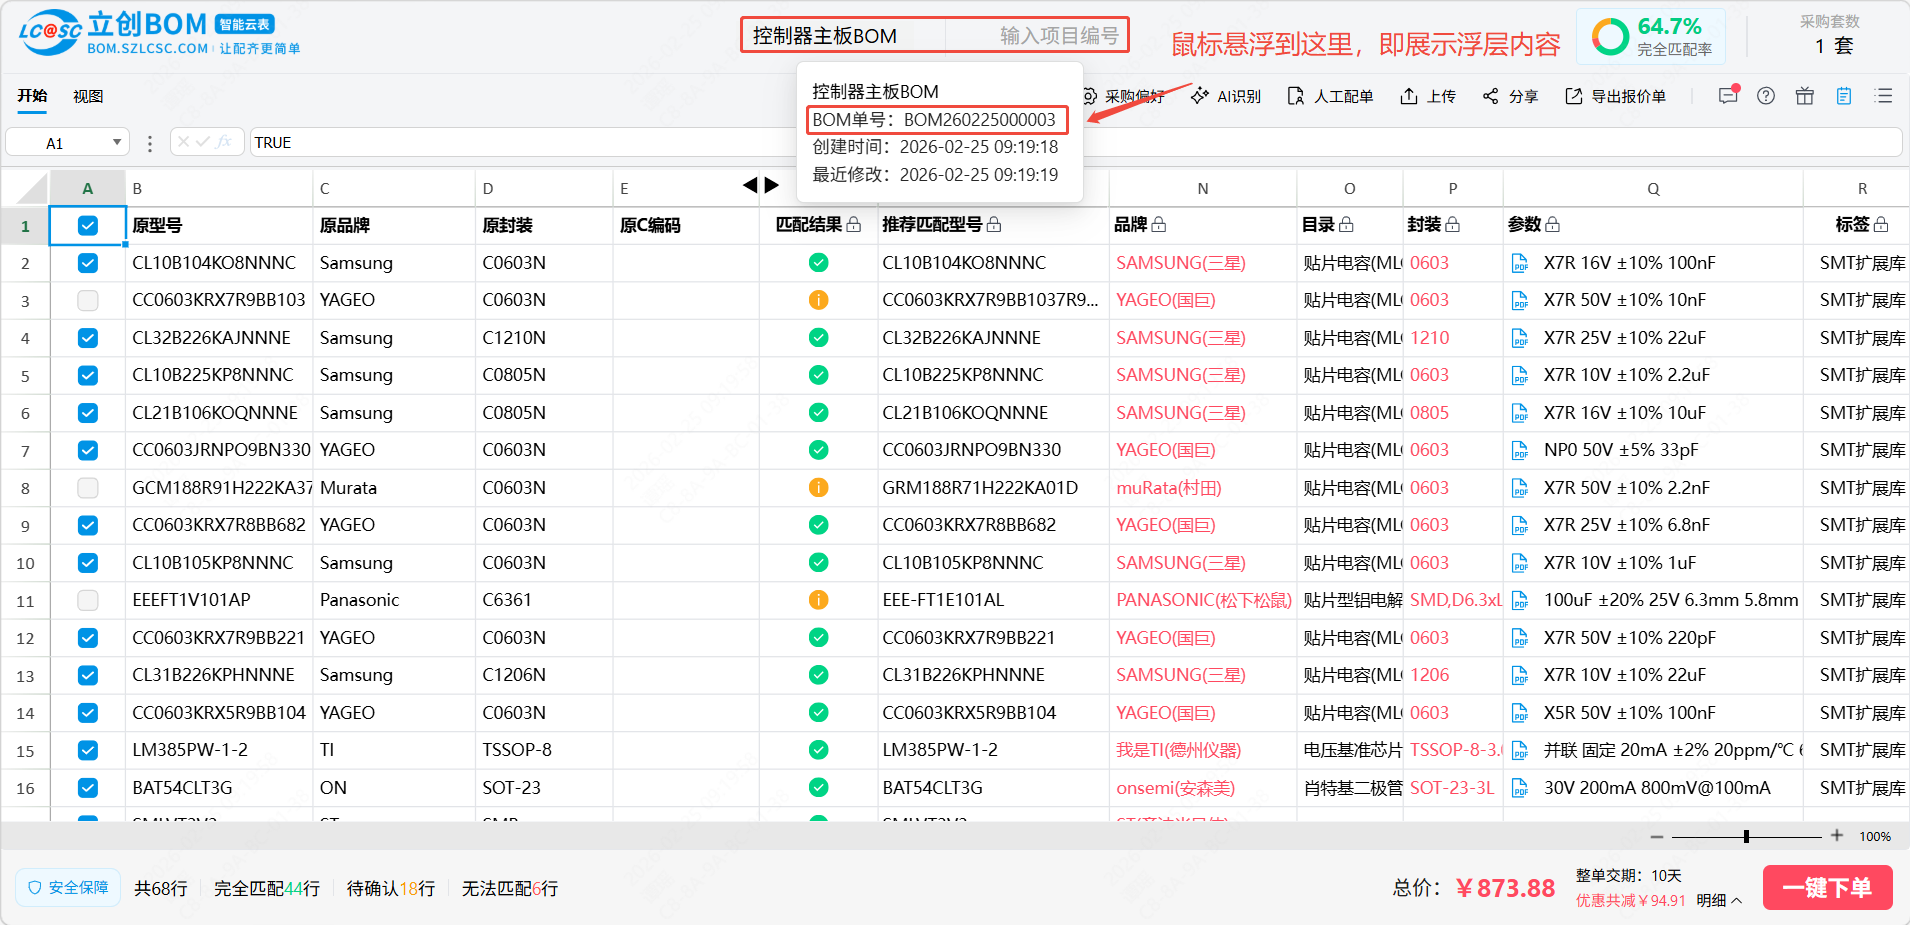Click the 安全保障 security button
This screenshot has width=1910, height=925.
tap(68, 888)
